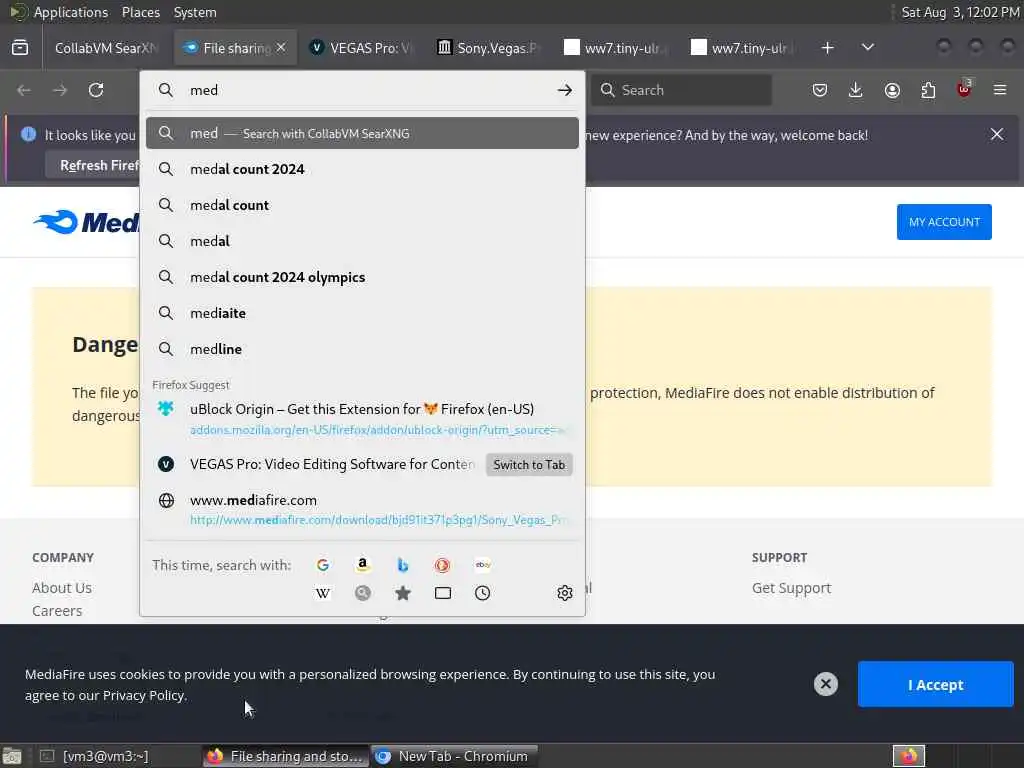1024x768 pixels.
Task: Click the Firefox View icon in the tab bar
Action: 20,48
